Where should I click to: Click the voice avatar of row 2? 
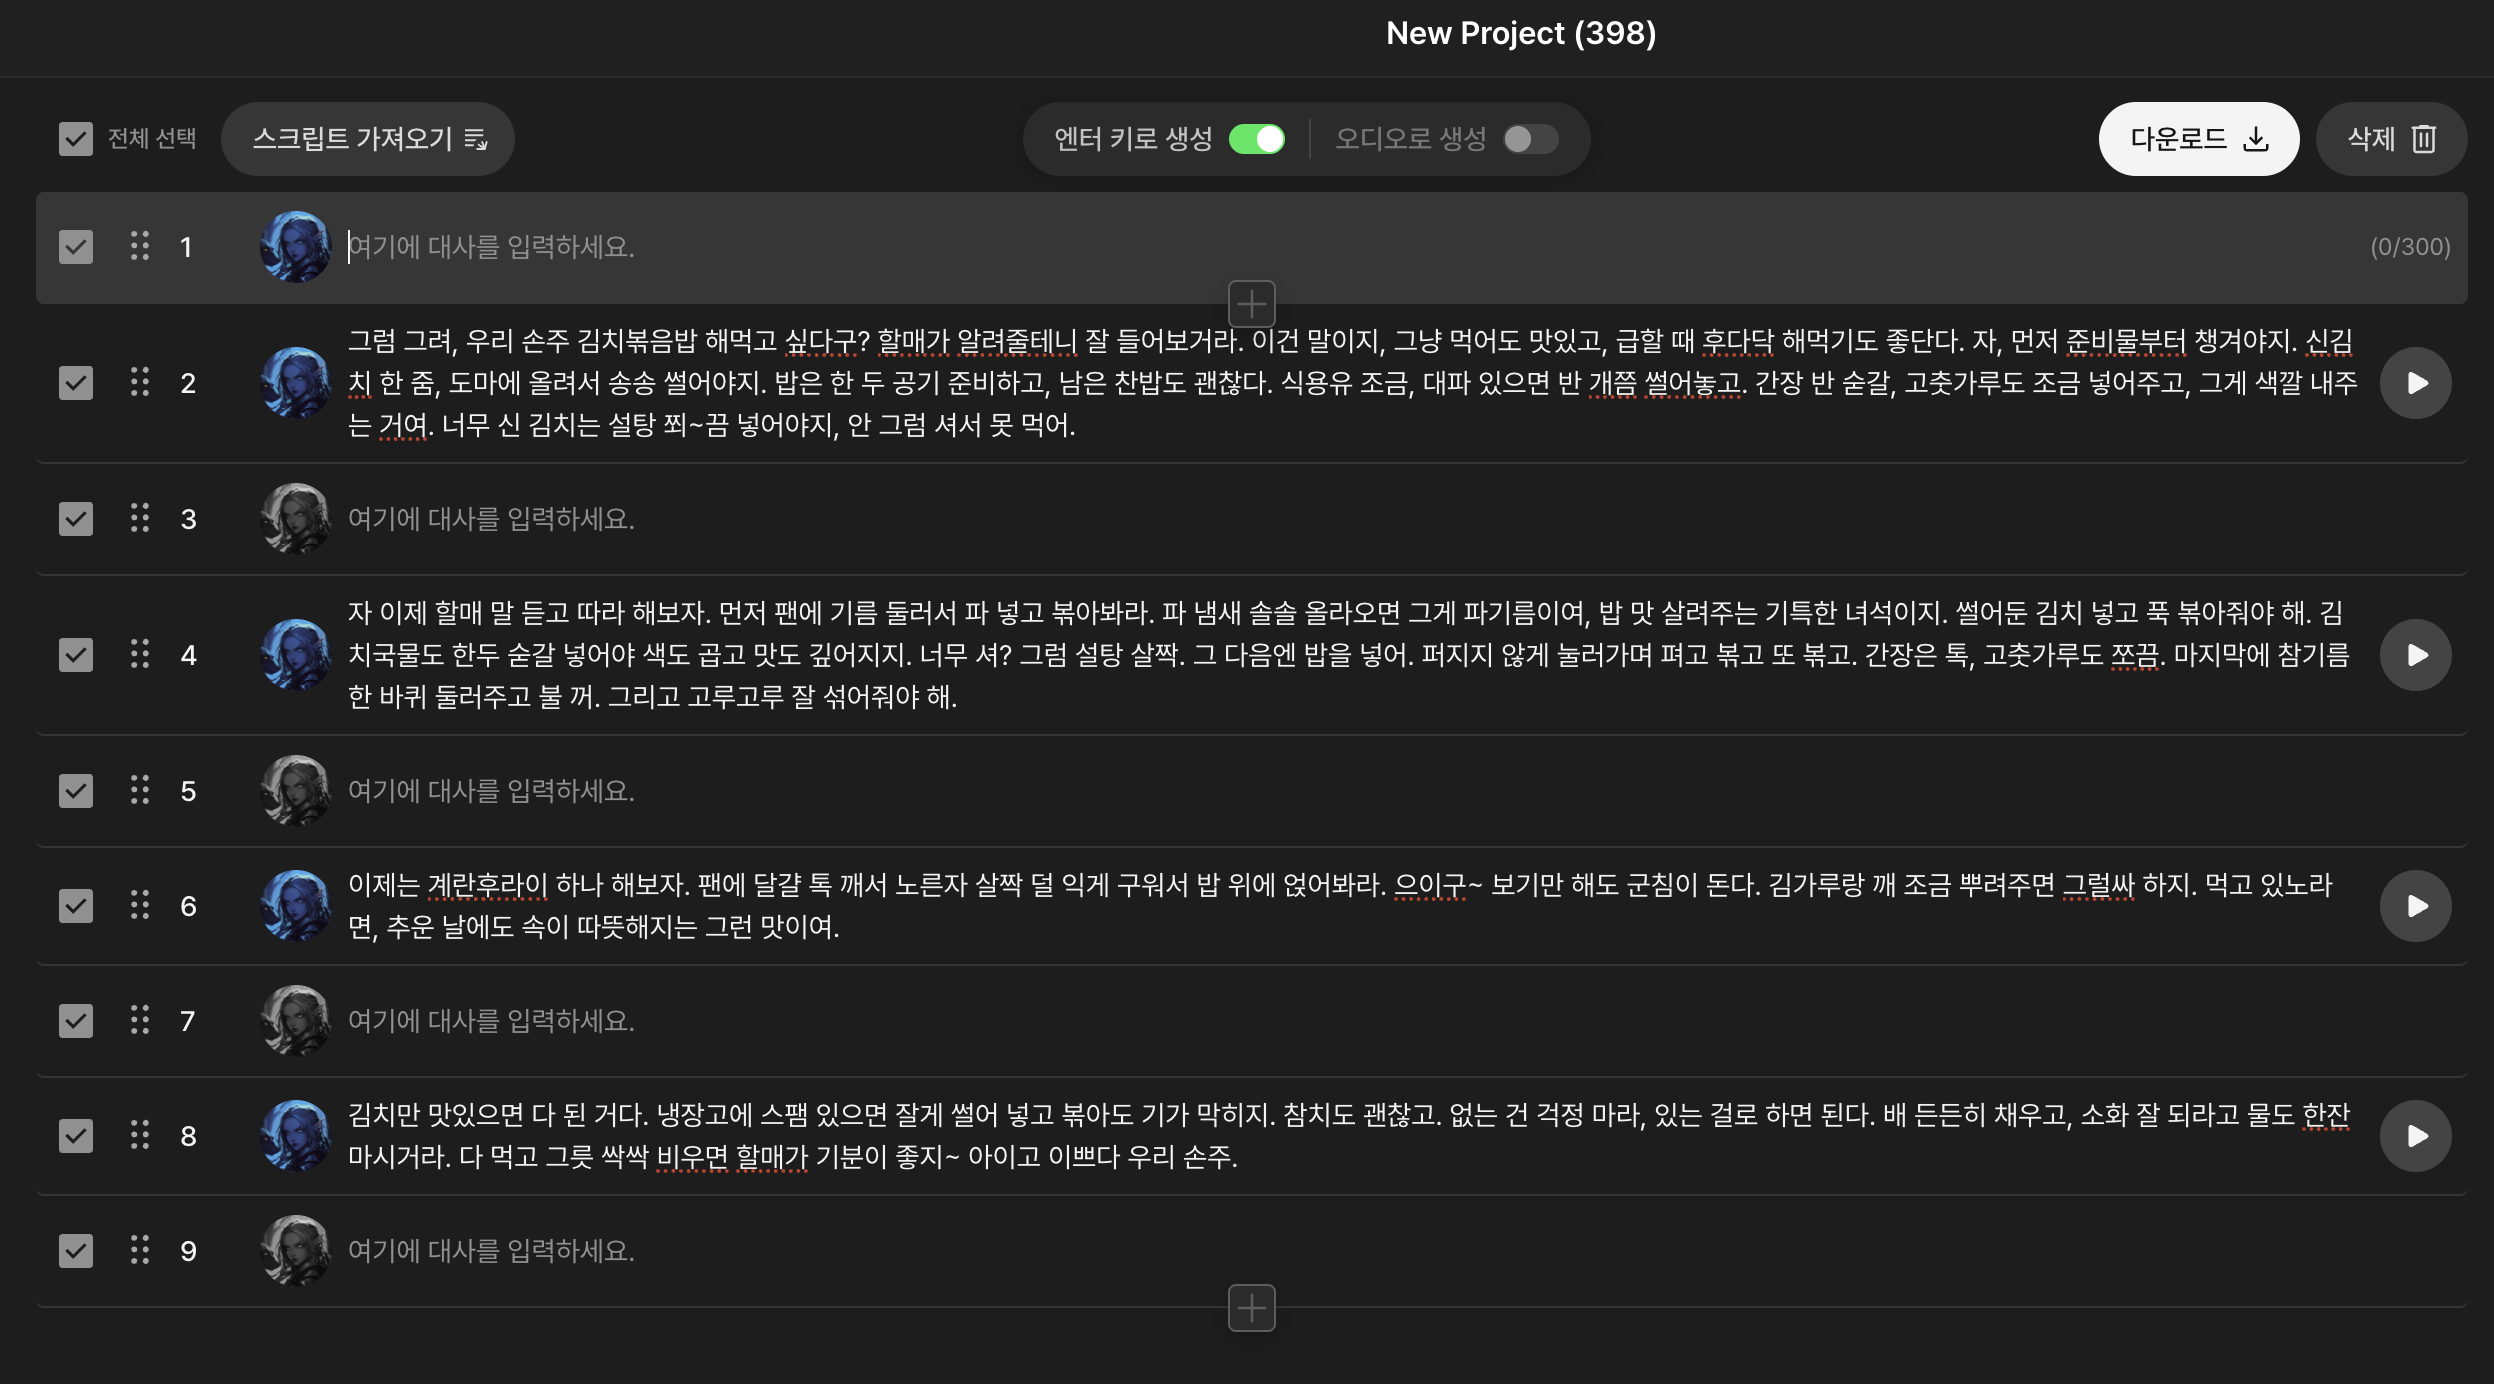point(296,383)
